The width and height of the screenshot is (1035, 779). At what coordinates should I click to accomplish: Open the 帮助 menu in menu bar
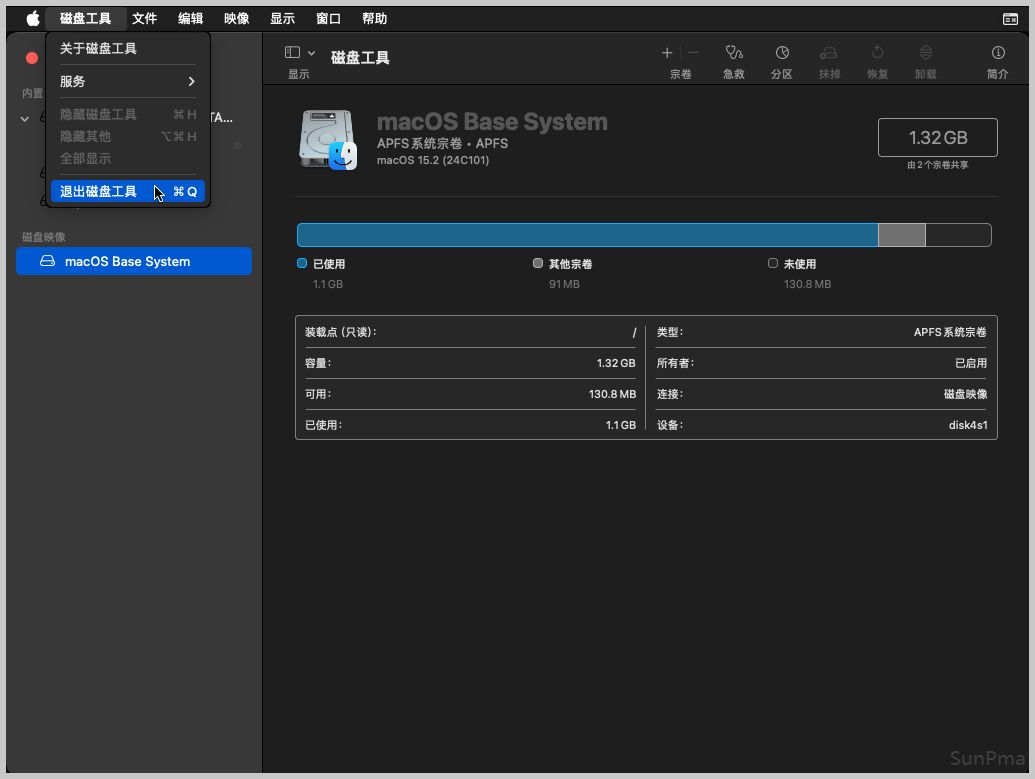[x=374, y=18]
